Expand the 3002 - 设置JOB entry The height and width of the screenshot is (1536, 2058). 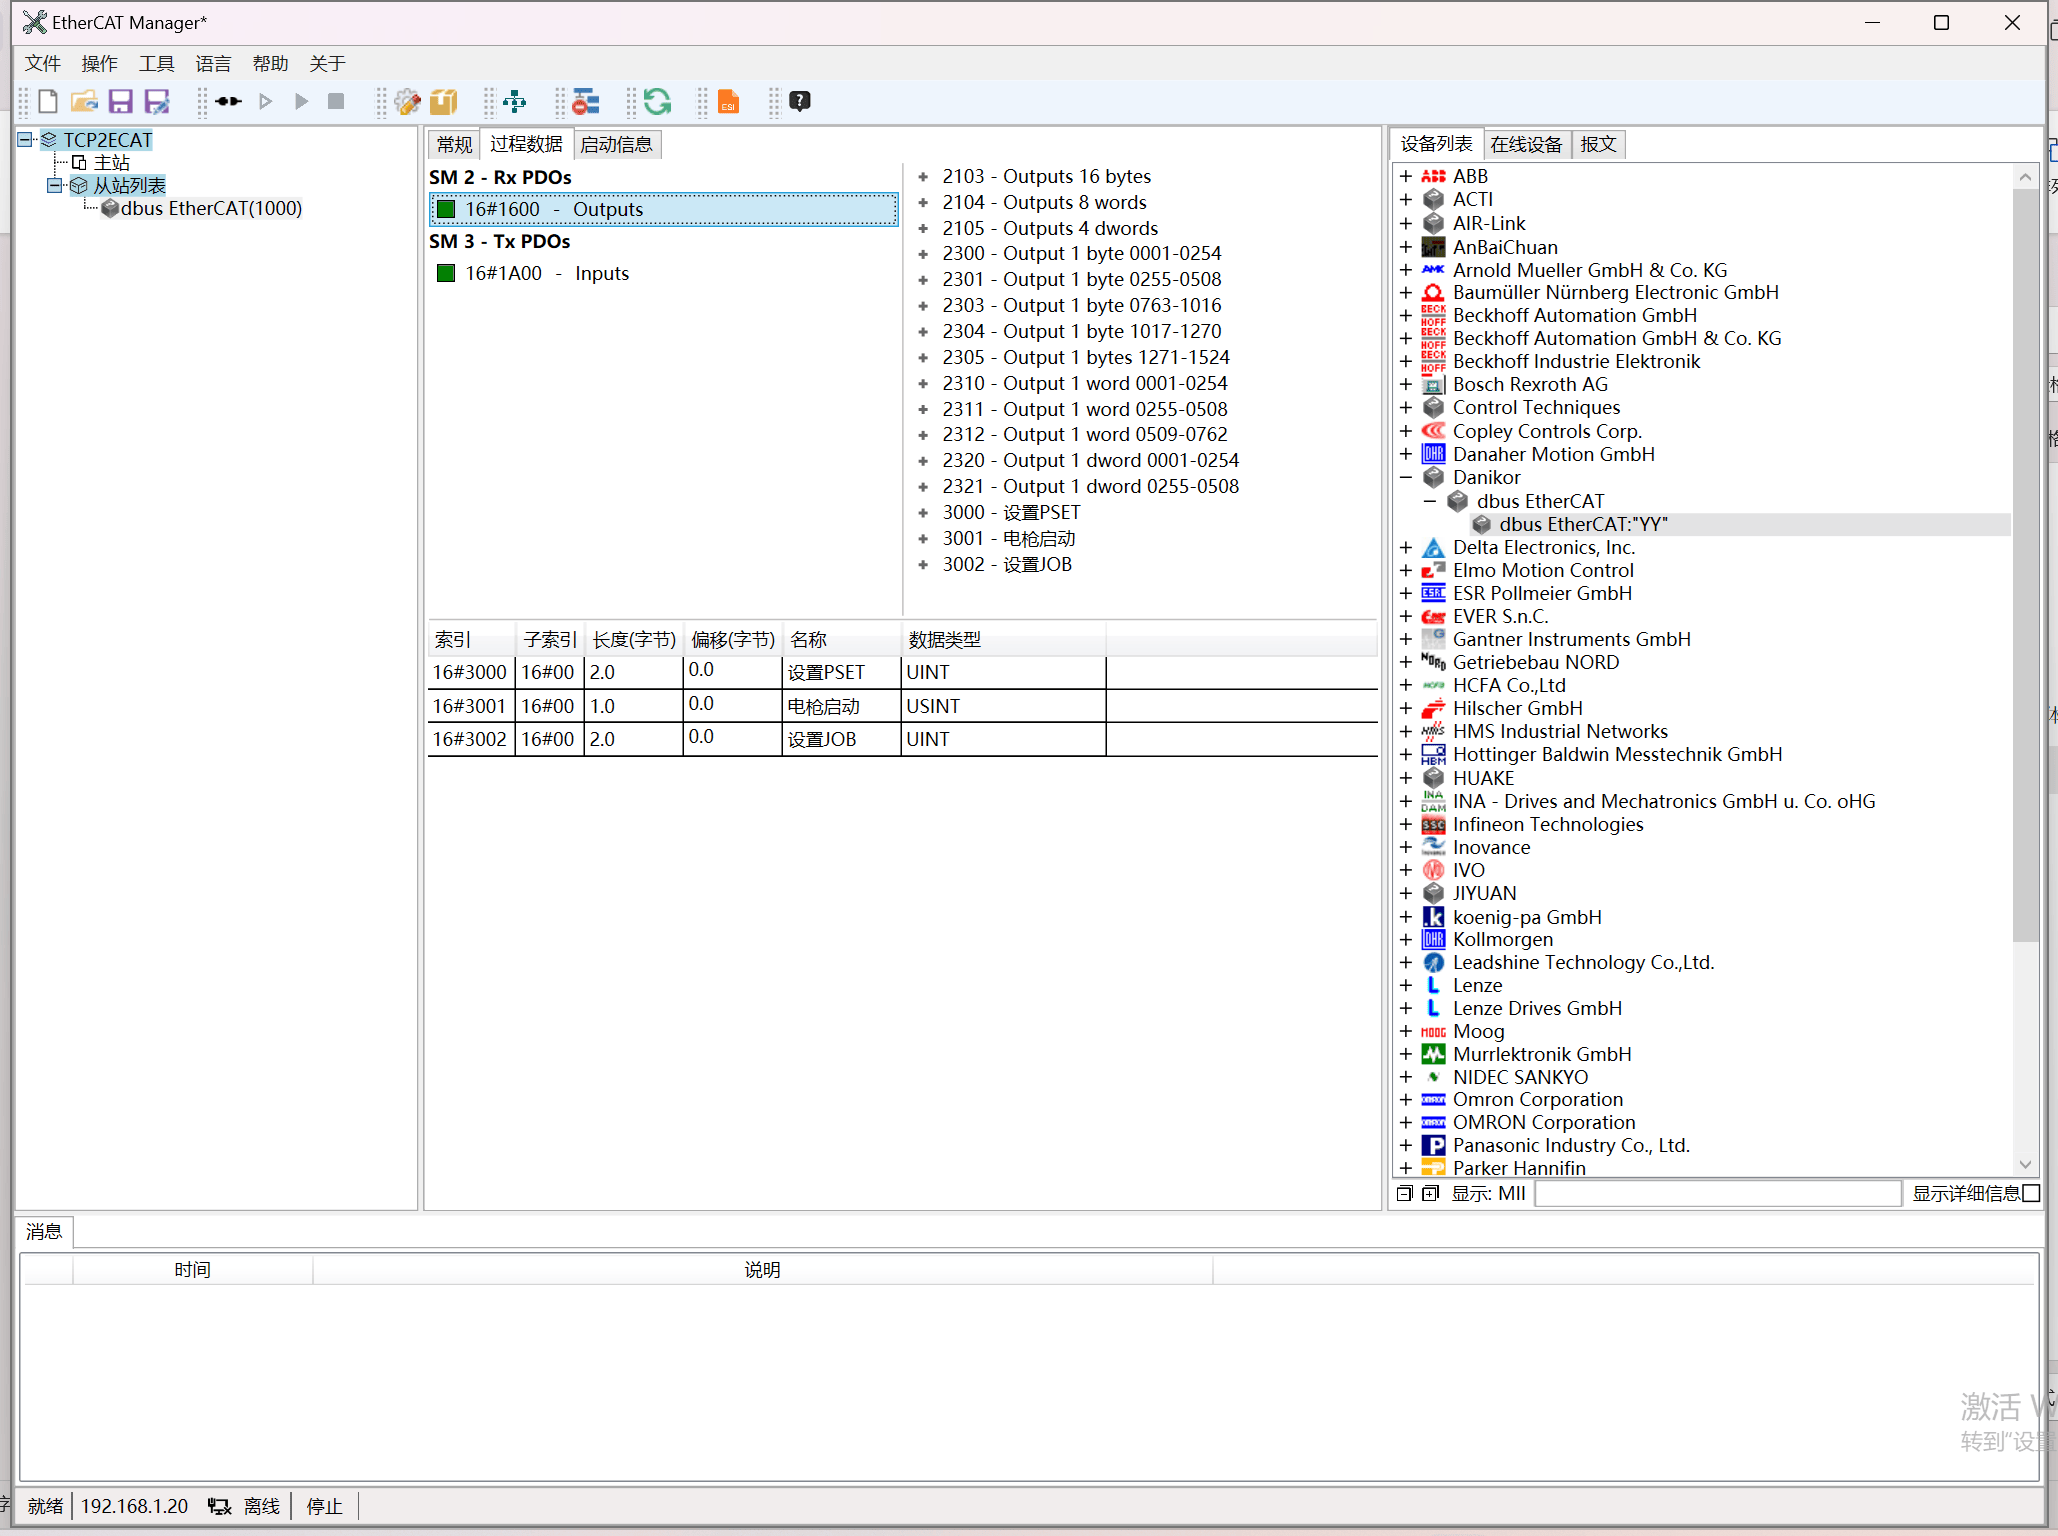pos(923,564)
